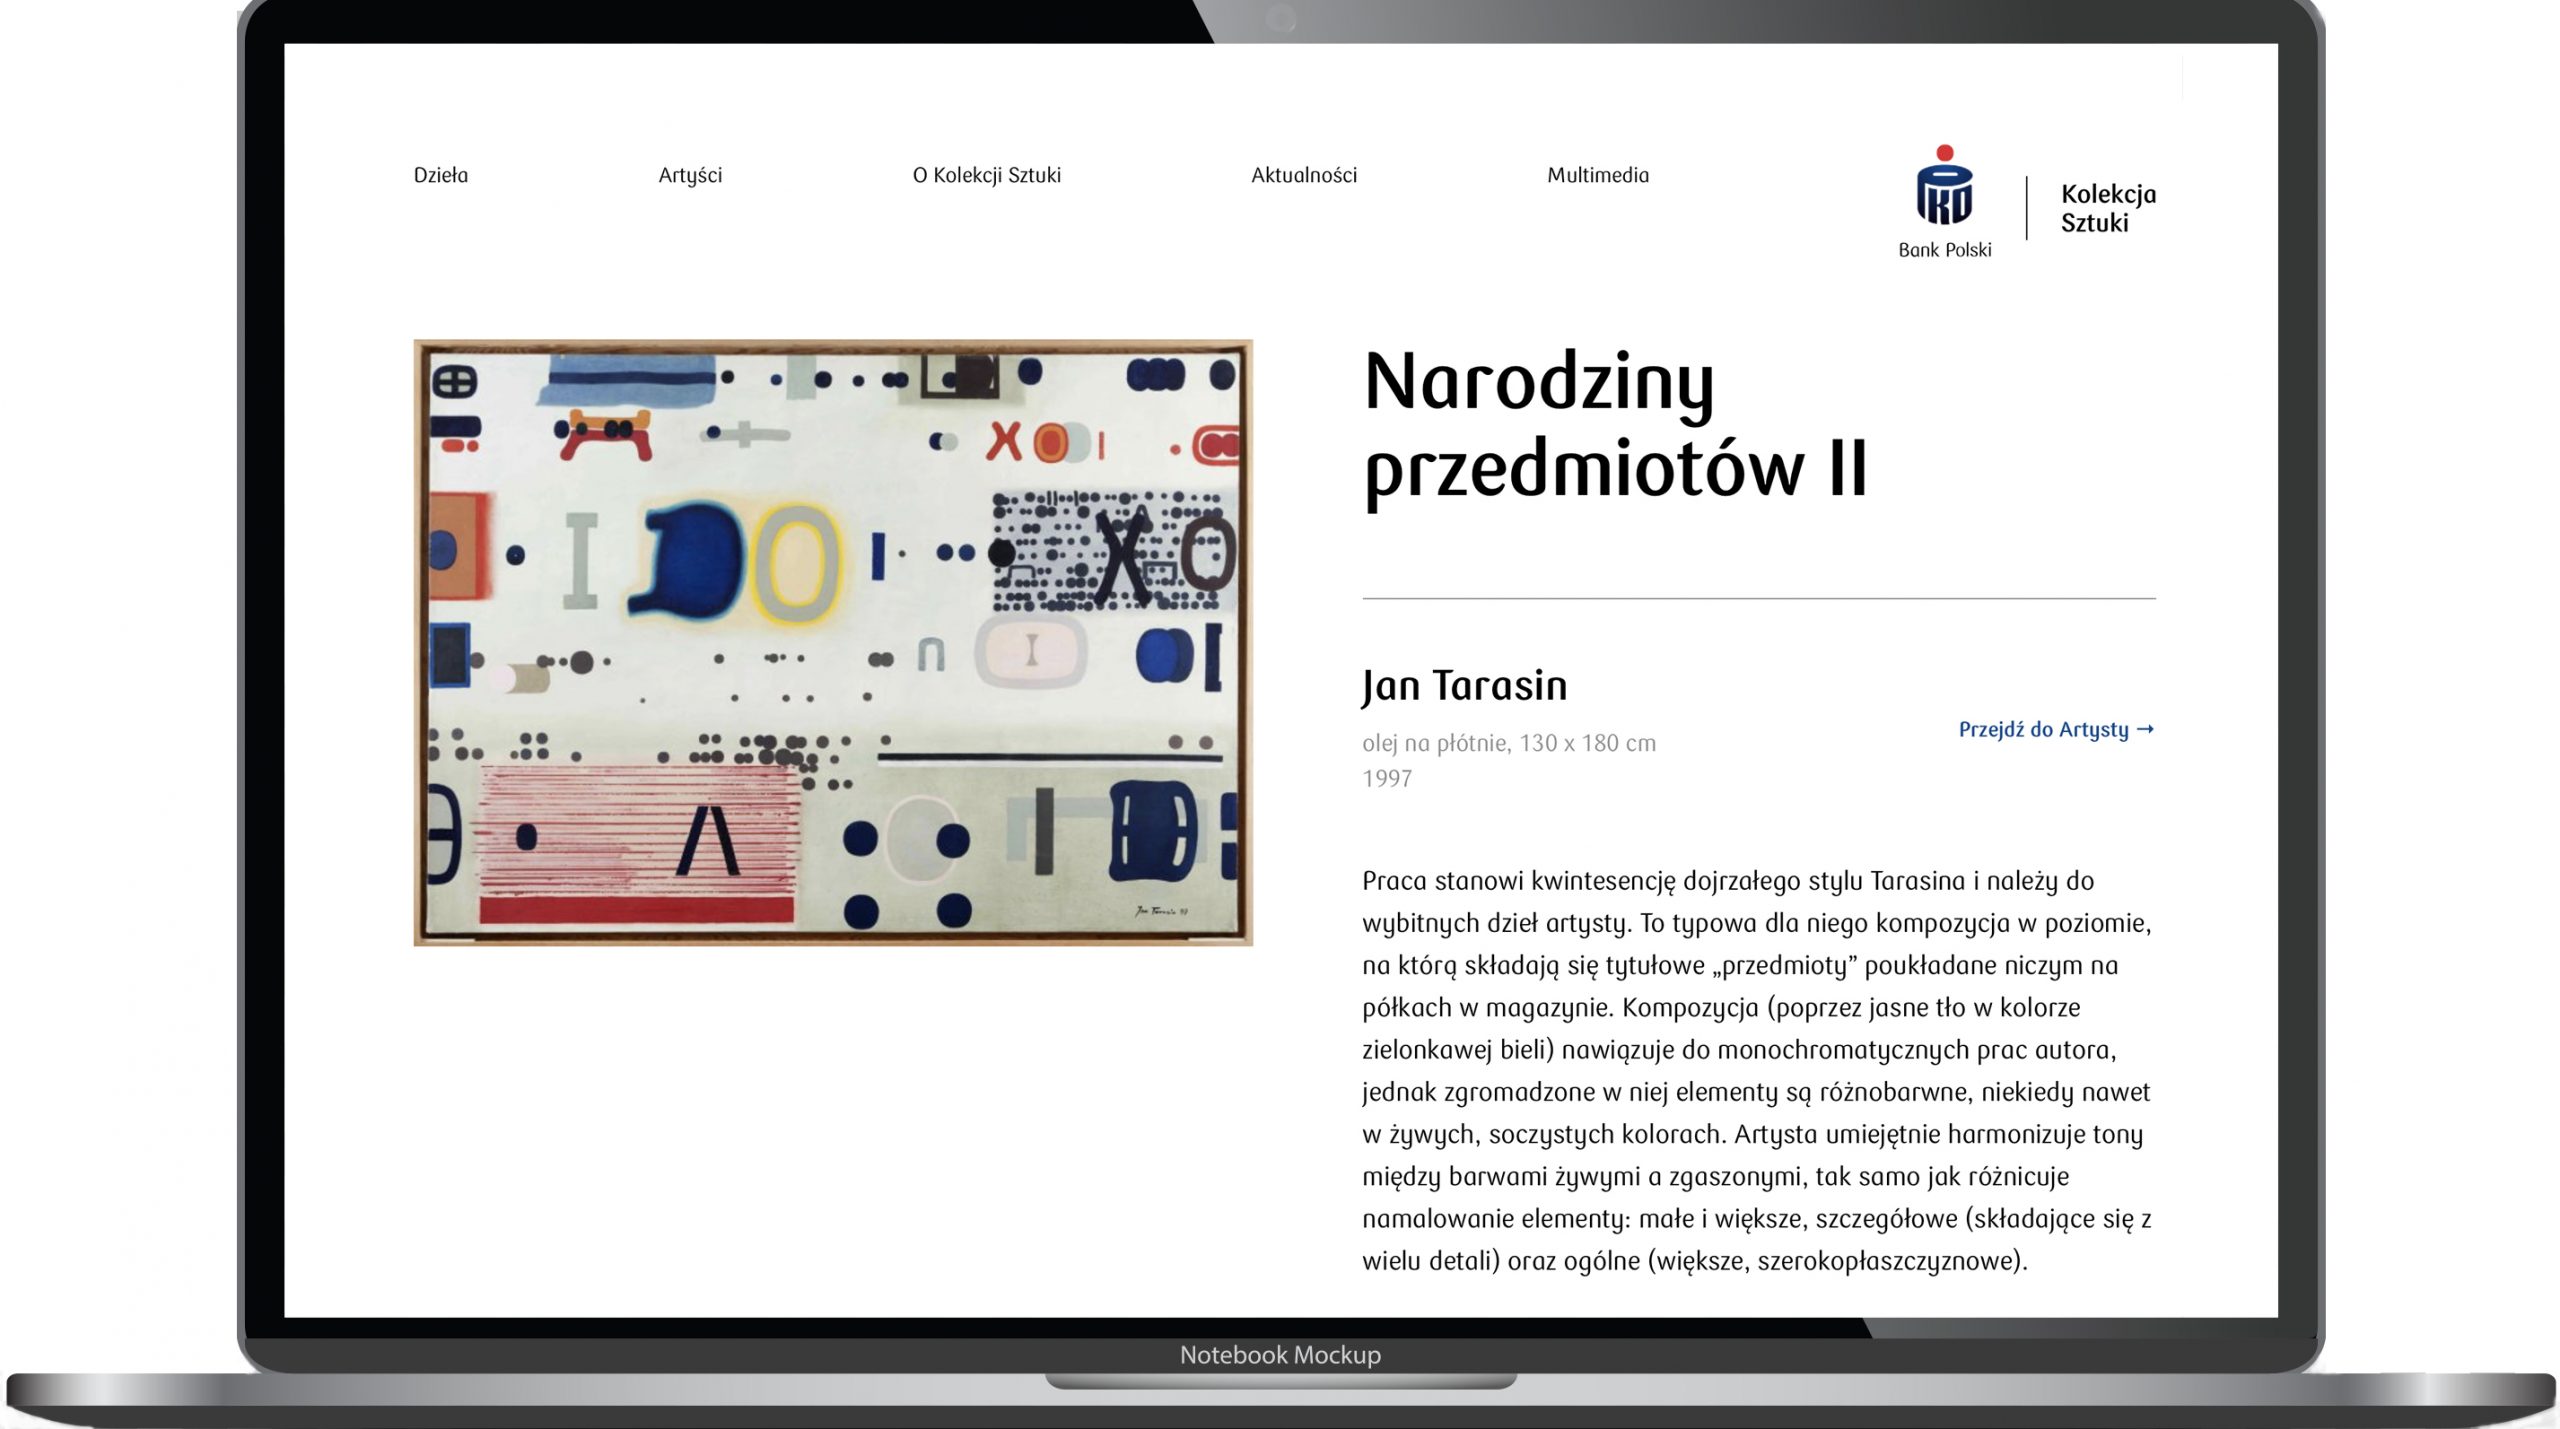Click the Bank Polski caption under logo
This screenshot has height=1429, width=2560.
point(1945,250)
